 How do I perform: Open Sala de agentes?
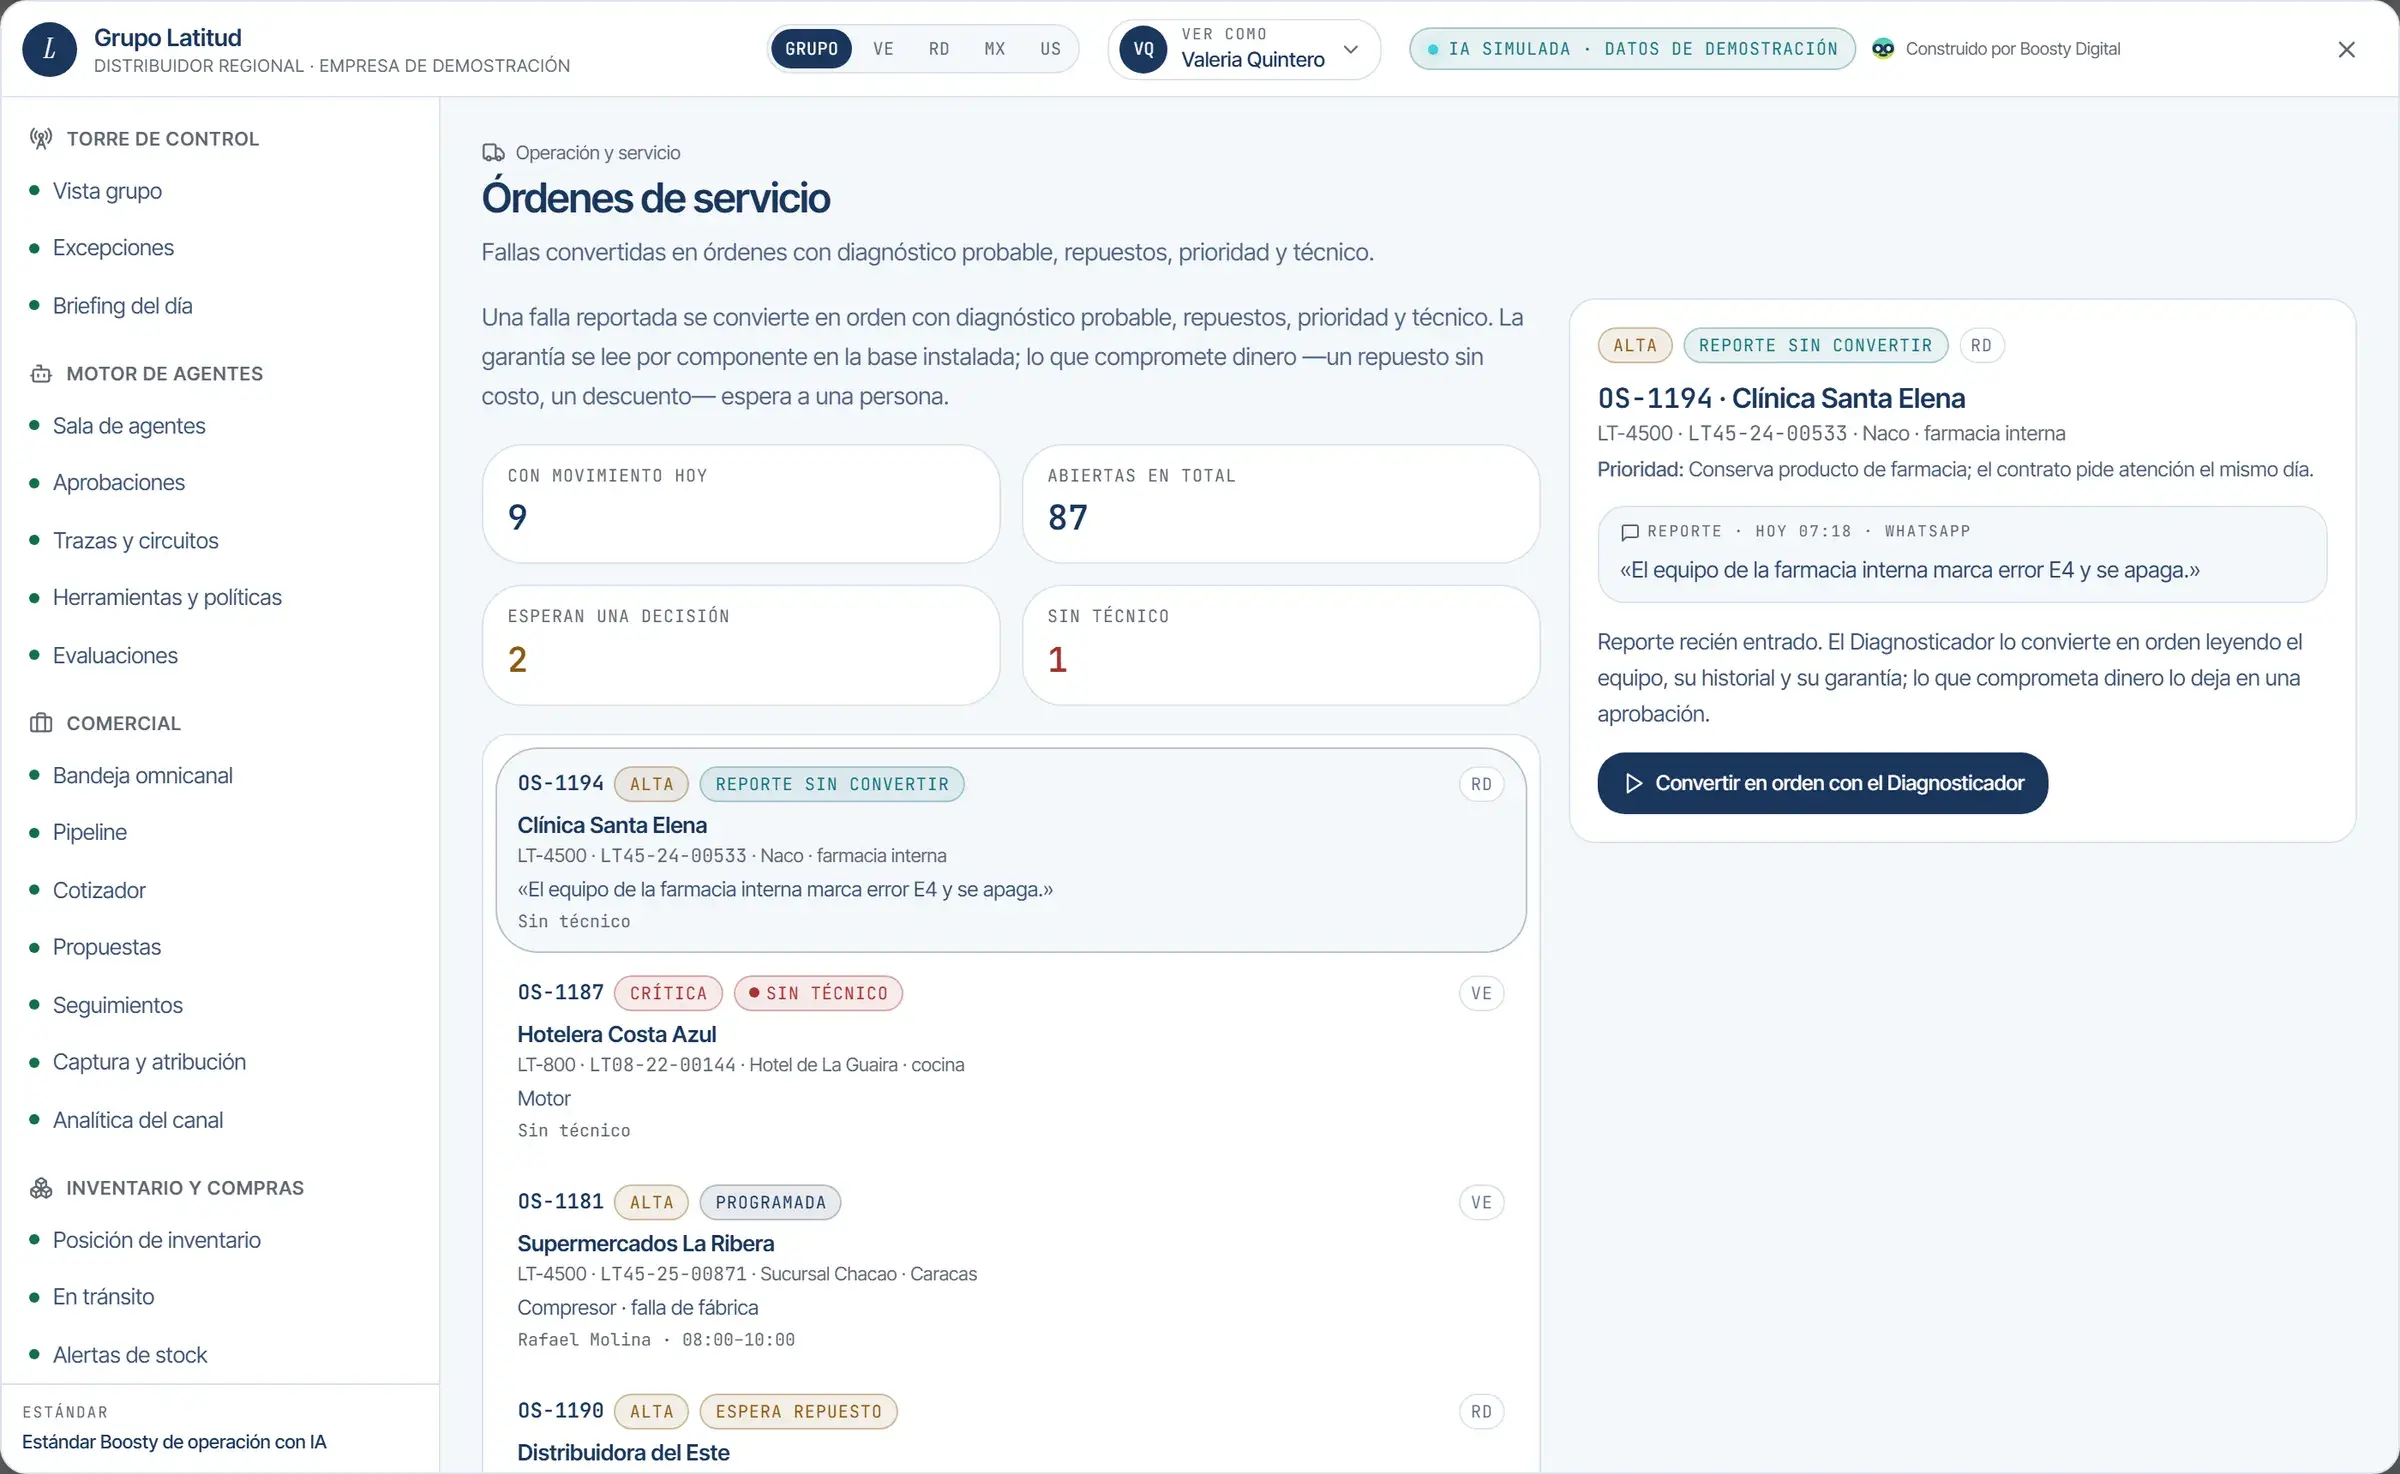[x=129, y=426]
